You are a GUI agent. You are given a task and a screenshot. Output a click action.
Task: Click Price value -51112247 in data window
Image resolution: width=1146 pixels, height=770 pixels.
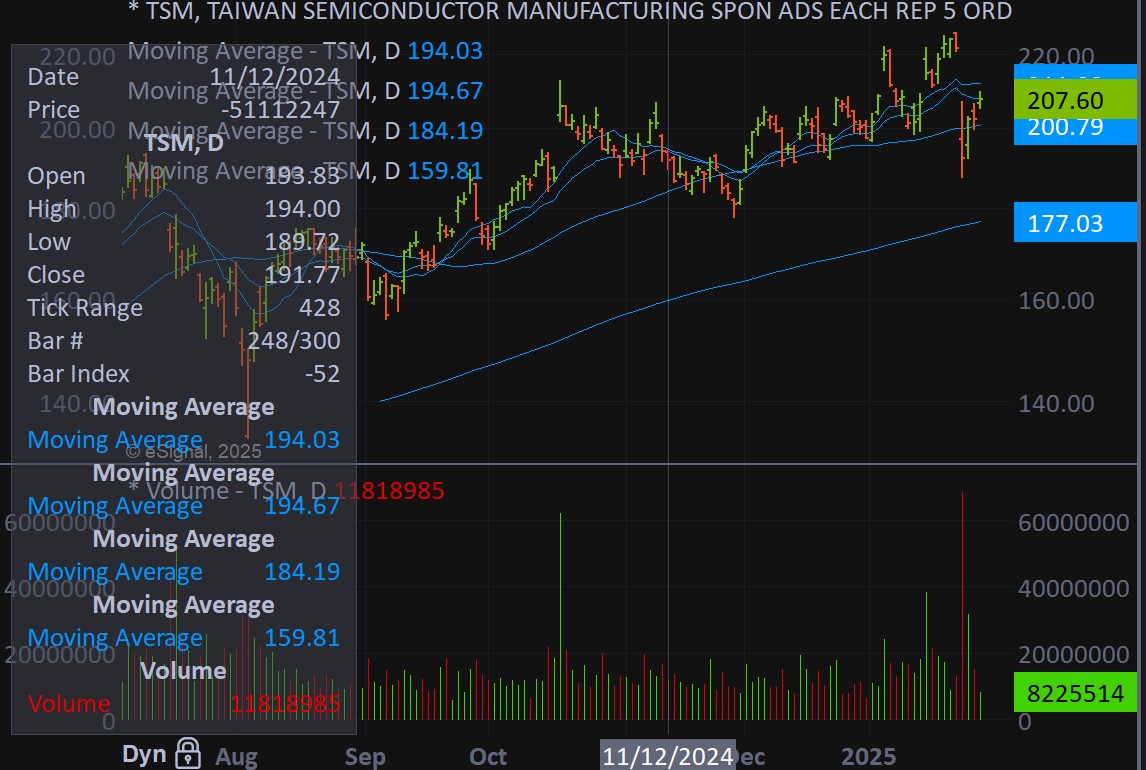[x=281, y=110]
